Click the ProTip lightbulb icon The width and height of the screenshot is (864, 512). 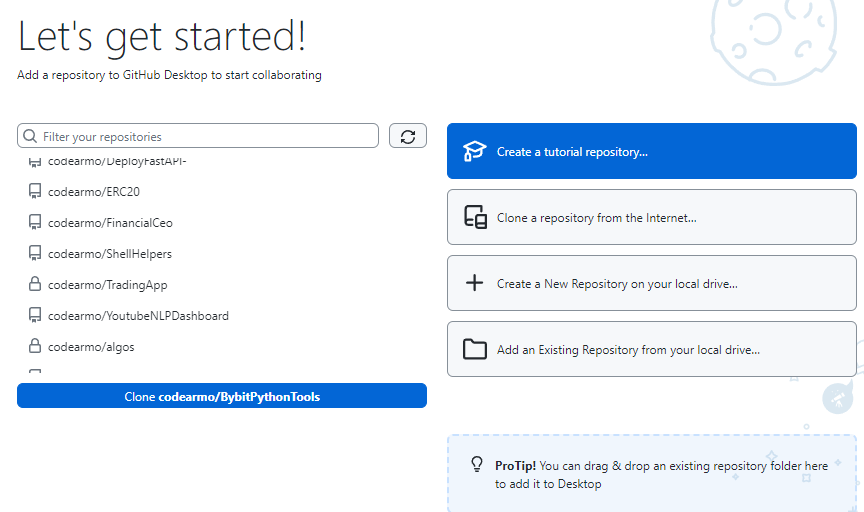tap(477, 465)
